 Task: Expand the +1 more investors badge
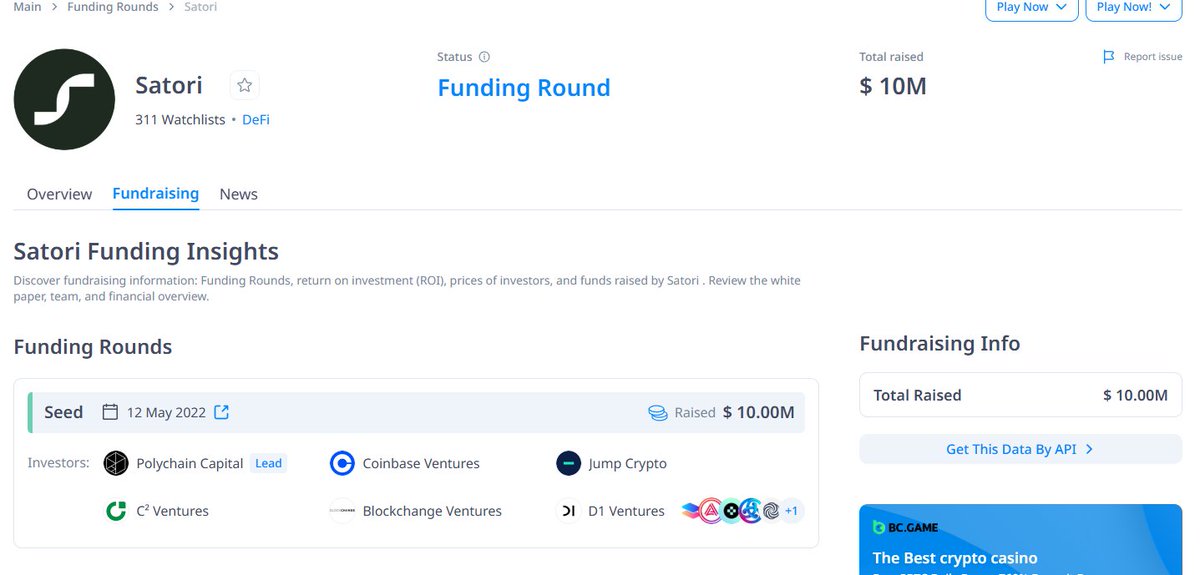[x=791, y=511]
